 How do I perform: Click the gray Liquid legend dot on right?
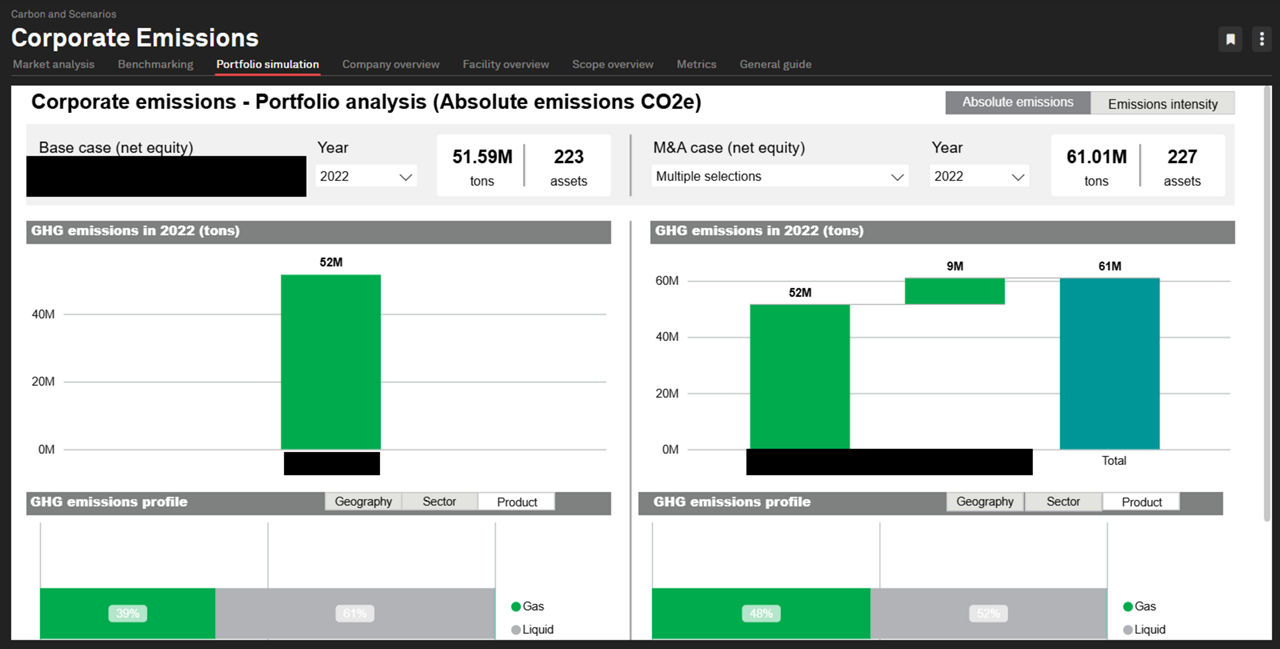pos(1128,630)
